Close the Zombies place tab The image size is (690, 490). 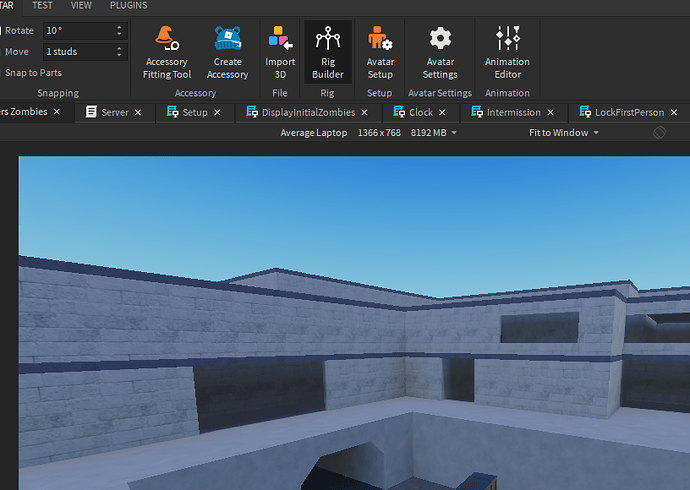click(57, 112)
